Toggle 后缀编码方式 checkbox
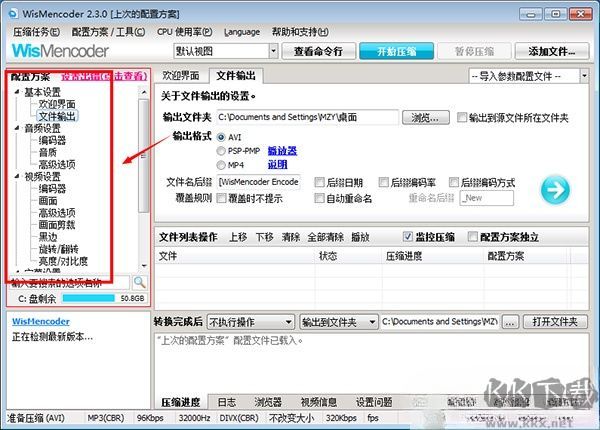This screenshot has width=600, height=430. pos(454,182)
